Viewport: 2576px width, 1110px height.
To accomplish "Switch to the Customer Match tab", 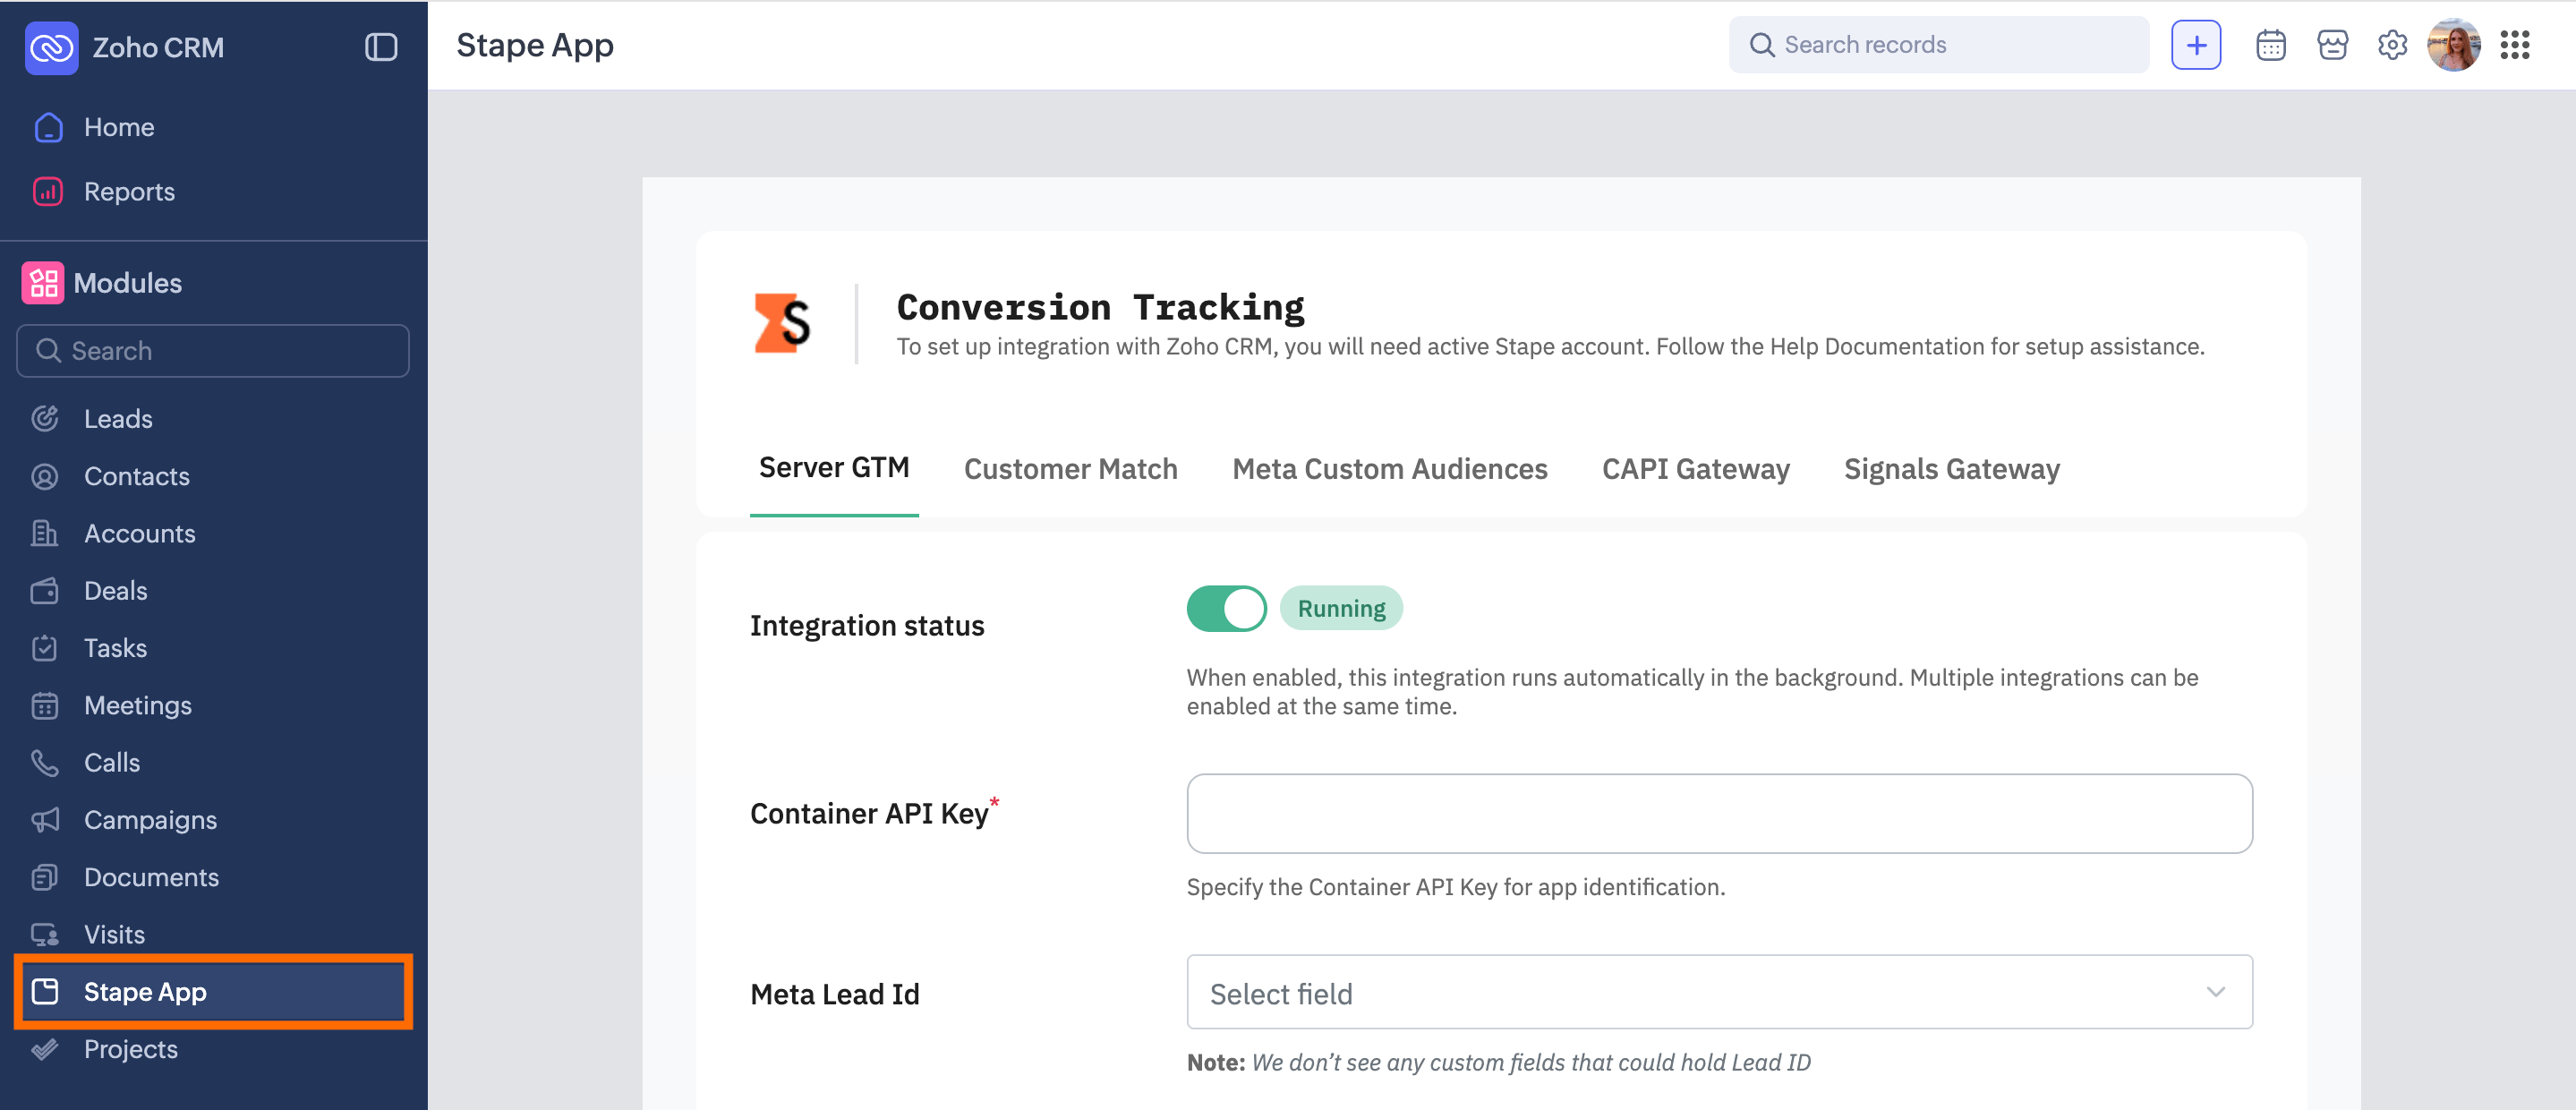I will [x=1070, y=469].
